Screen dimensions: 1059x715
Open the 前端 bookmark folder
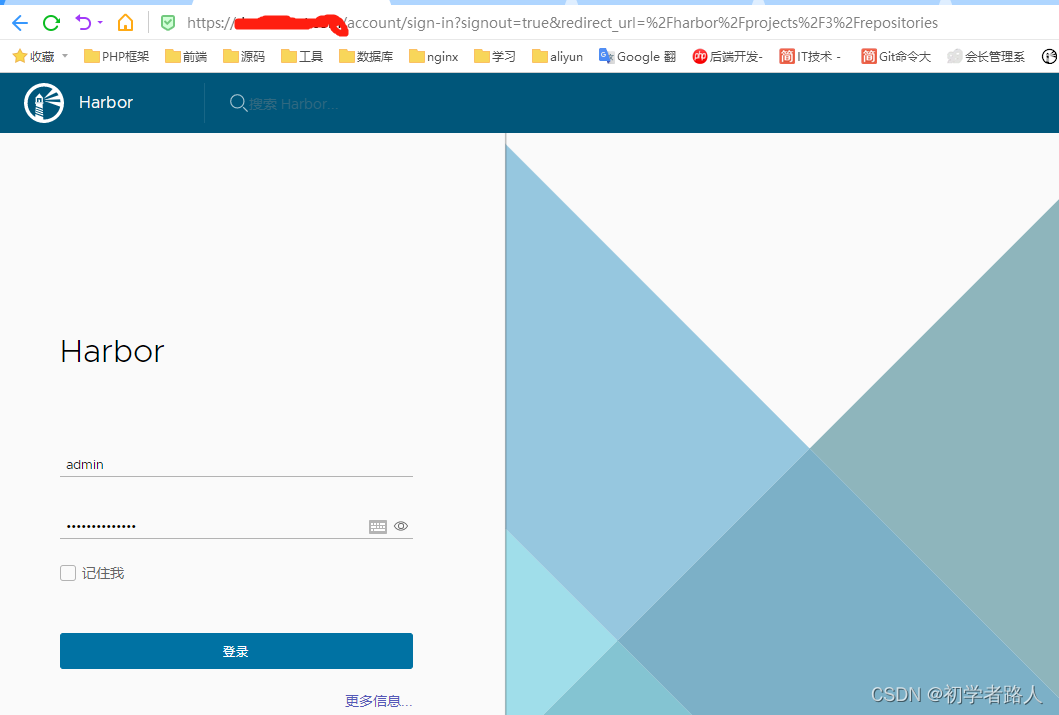186,57
